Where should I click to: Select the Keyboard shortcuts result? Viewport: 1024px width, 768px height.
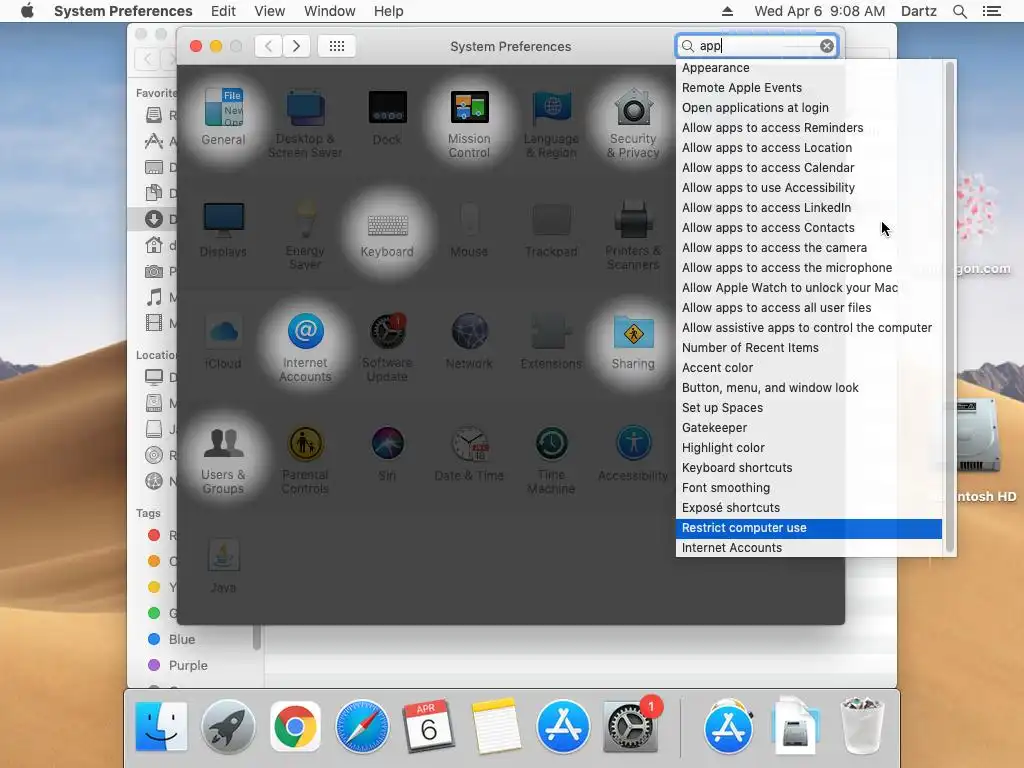click(808, 468)
